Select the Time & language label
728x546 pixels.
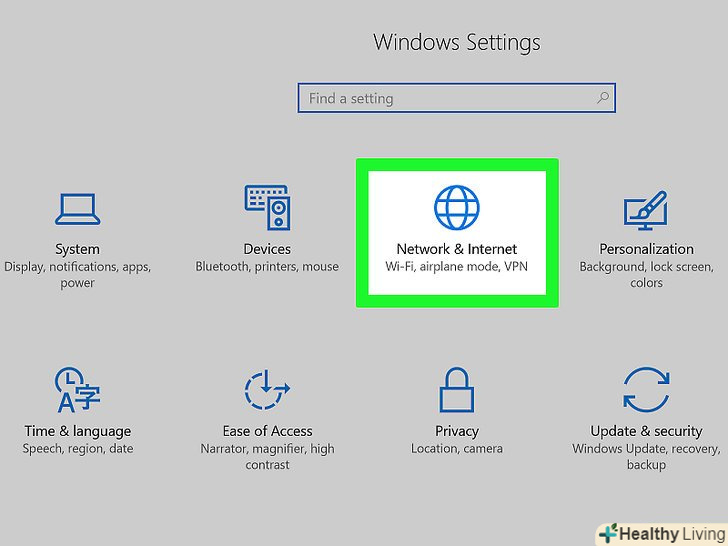coord(78,431)
